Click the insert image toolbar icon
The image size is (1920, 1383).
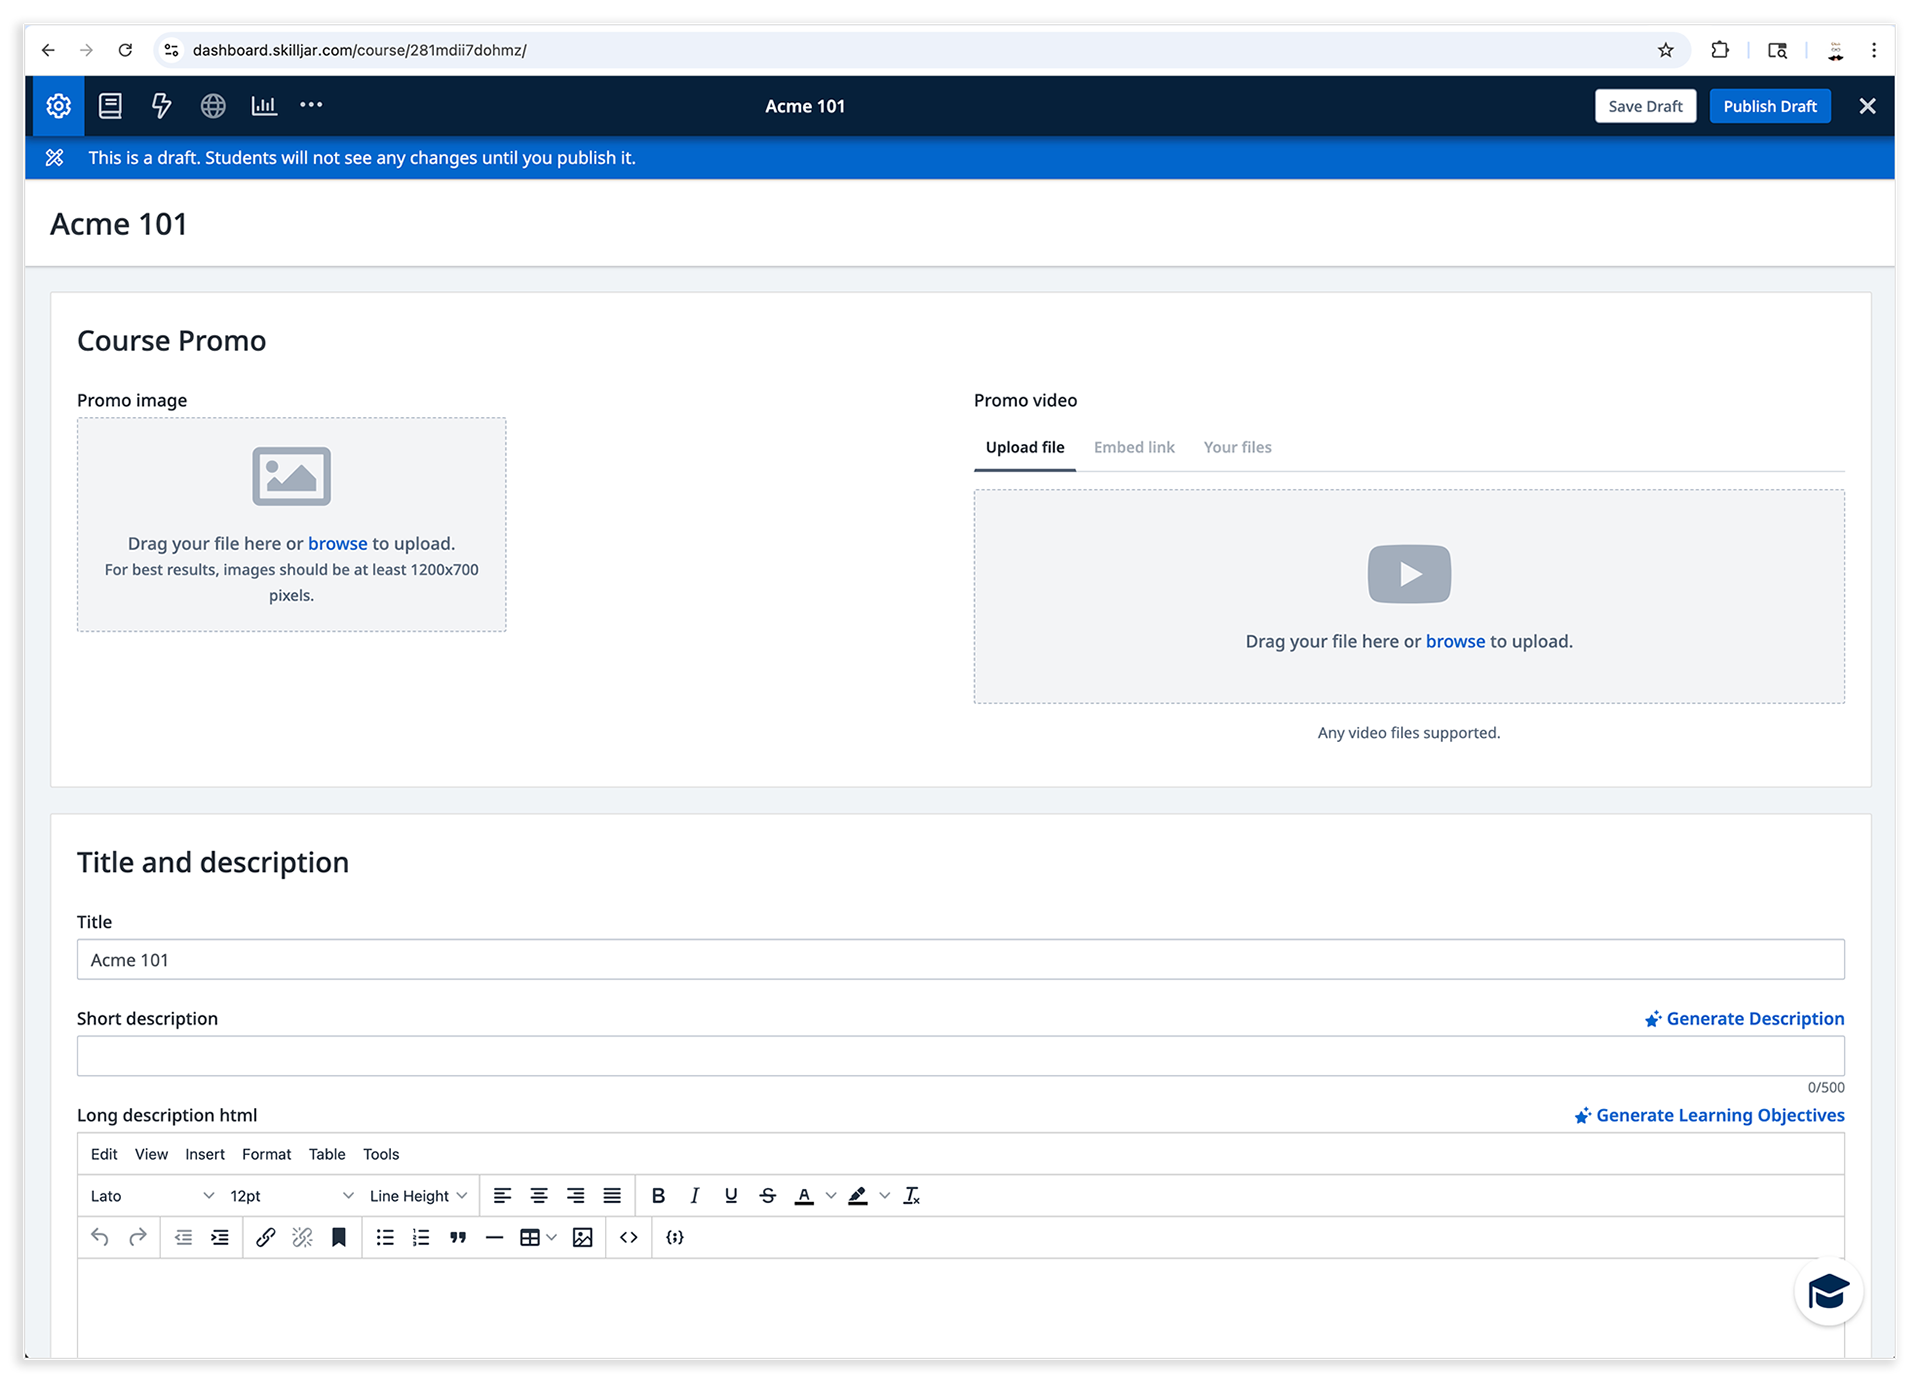point(582,1238)
